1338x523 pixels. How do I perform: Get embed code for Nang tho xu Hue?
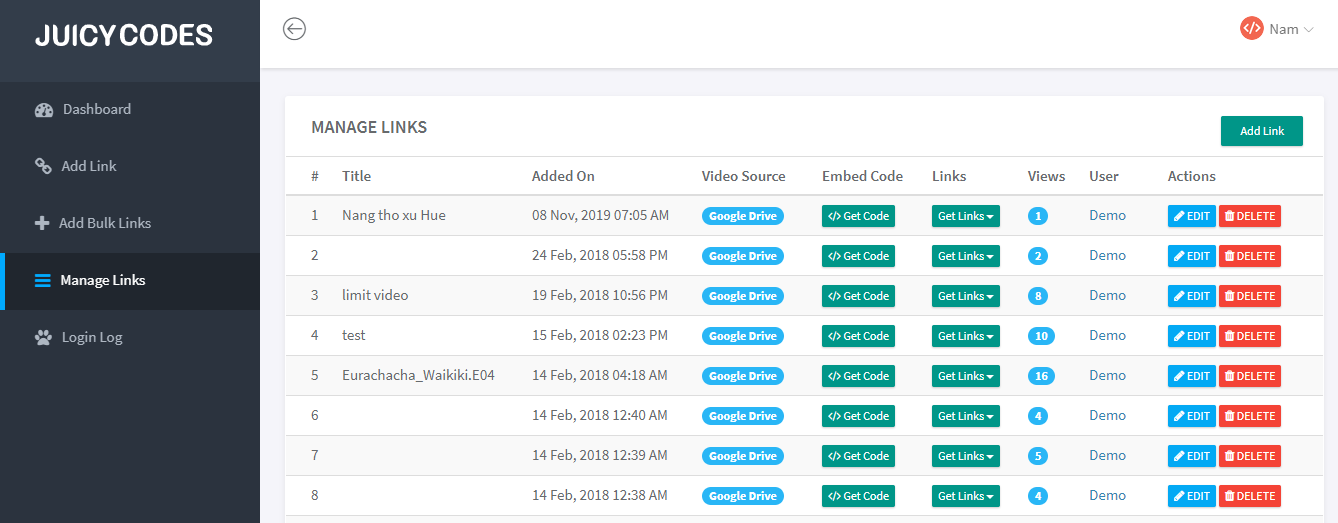click(x=858, y=216)
